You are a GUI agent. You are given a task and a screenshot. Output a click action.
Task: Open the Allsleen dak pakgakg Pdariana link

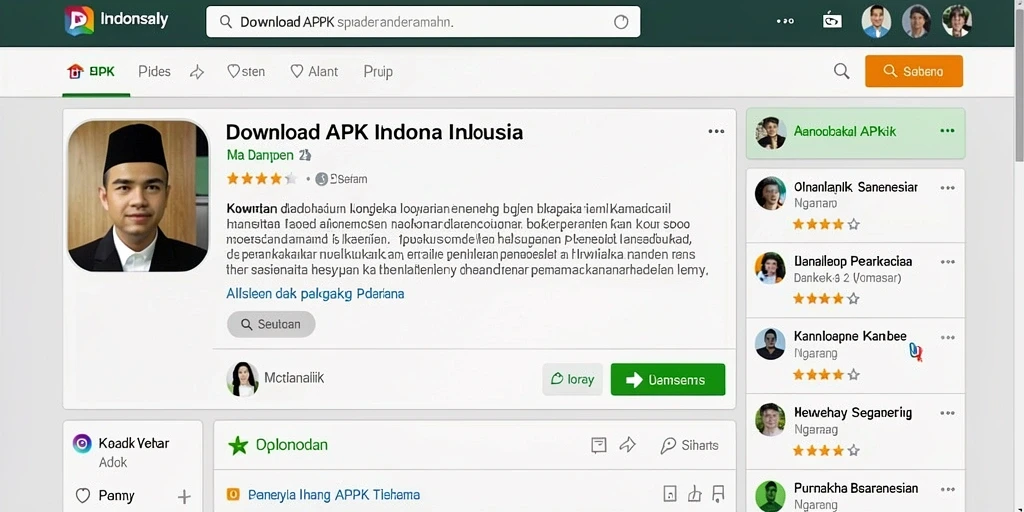click(x=315, y=294)
